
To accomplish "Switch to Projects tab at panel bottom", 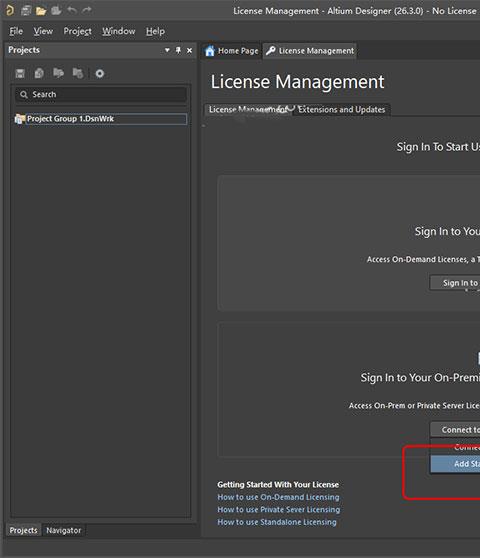I will tap(23, 530).
